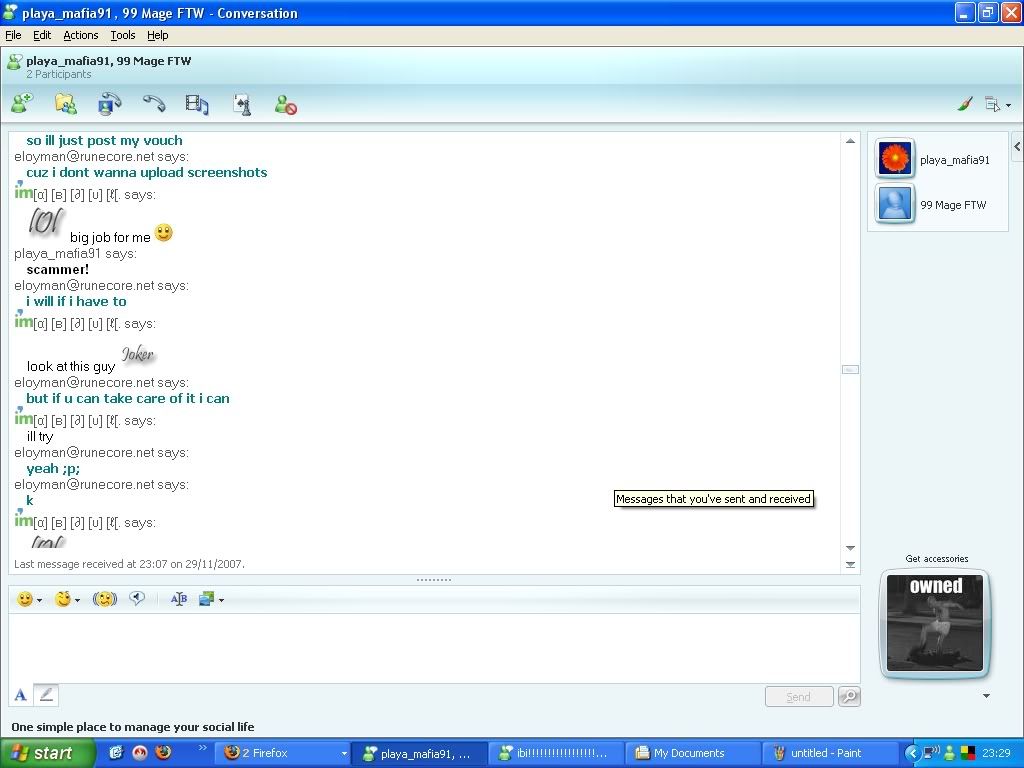Screen dimensions: 1024x768
Task: Start a video call with webcam icon
Action: (x=109, y=103)
